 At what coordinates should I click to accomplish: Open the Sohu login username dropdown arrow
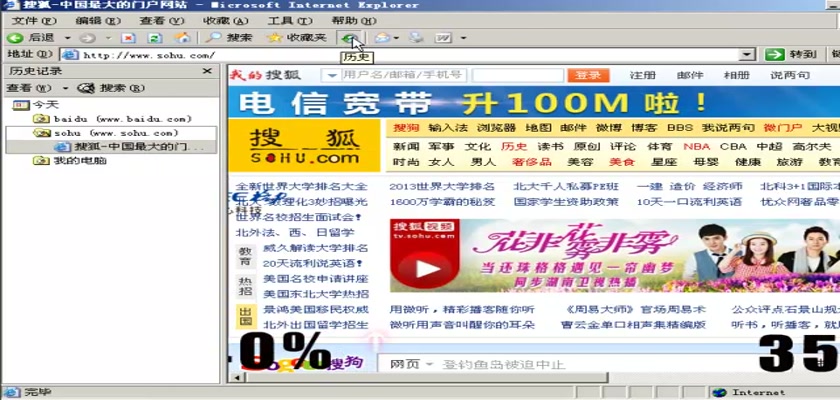point(332,76)
